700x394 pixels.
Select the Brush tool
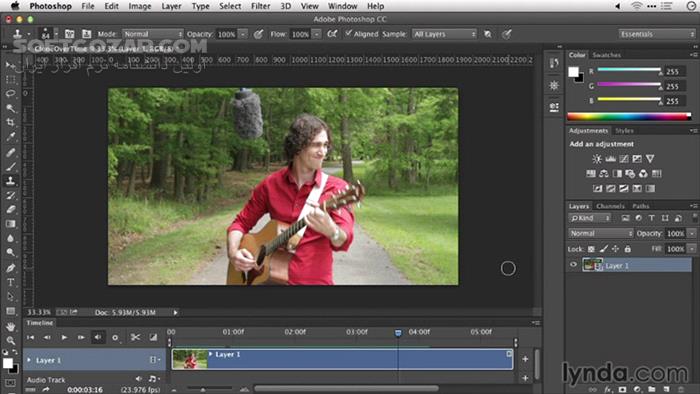click(x=10, y=166)
